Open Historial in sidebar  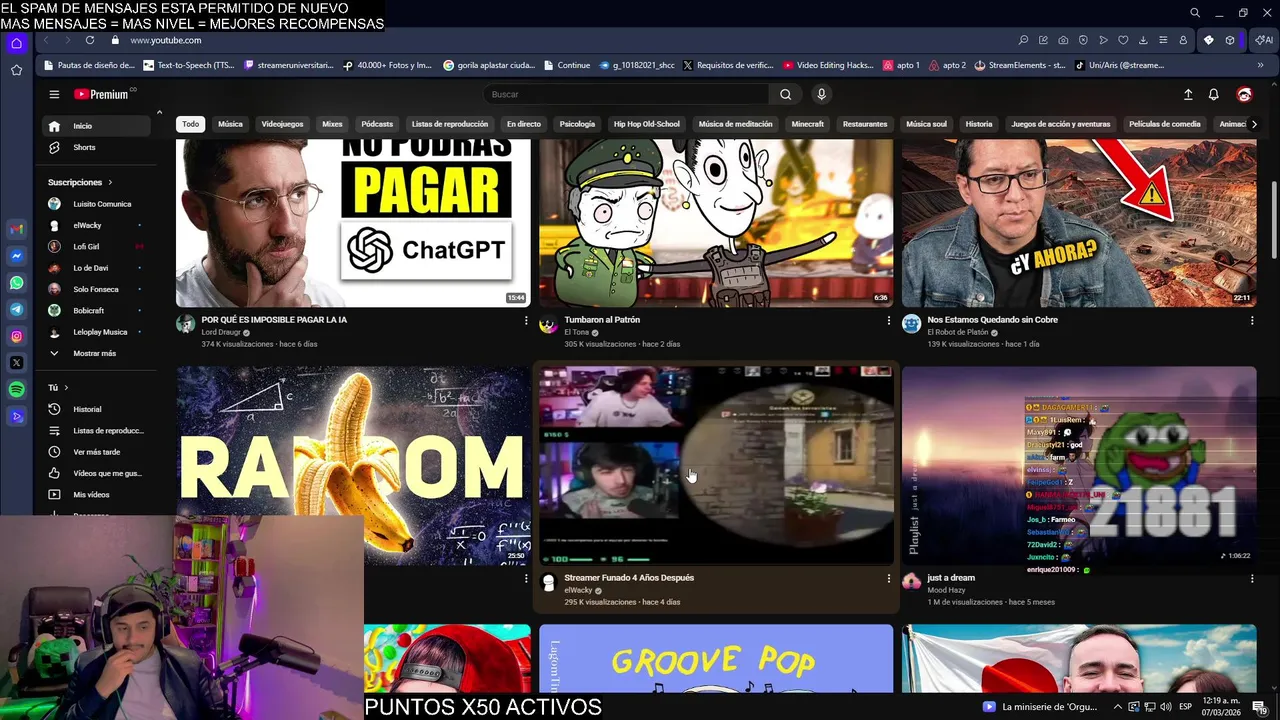click(98, 409)
